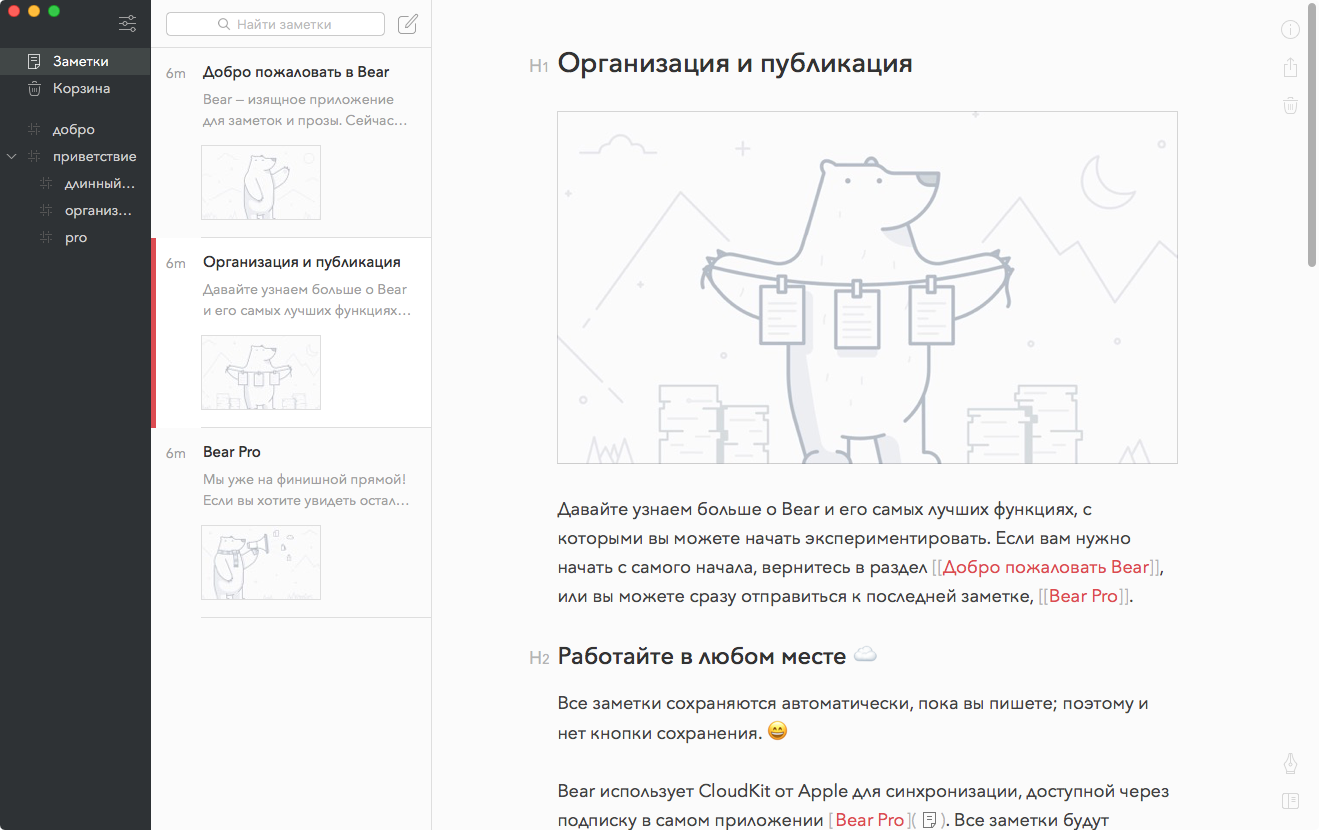Collapse the приветствие tag tree

tap(12, 157)
